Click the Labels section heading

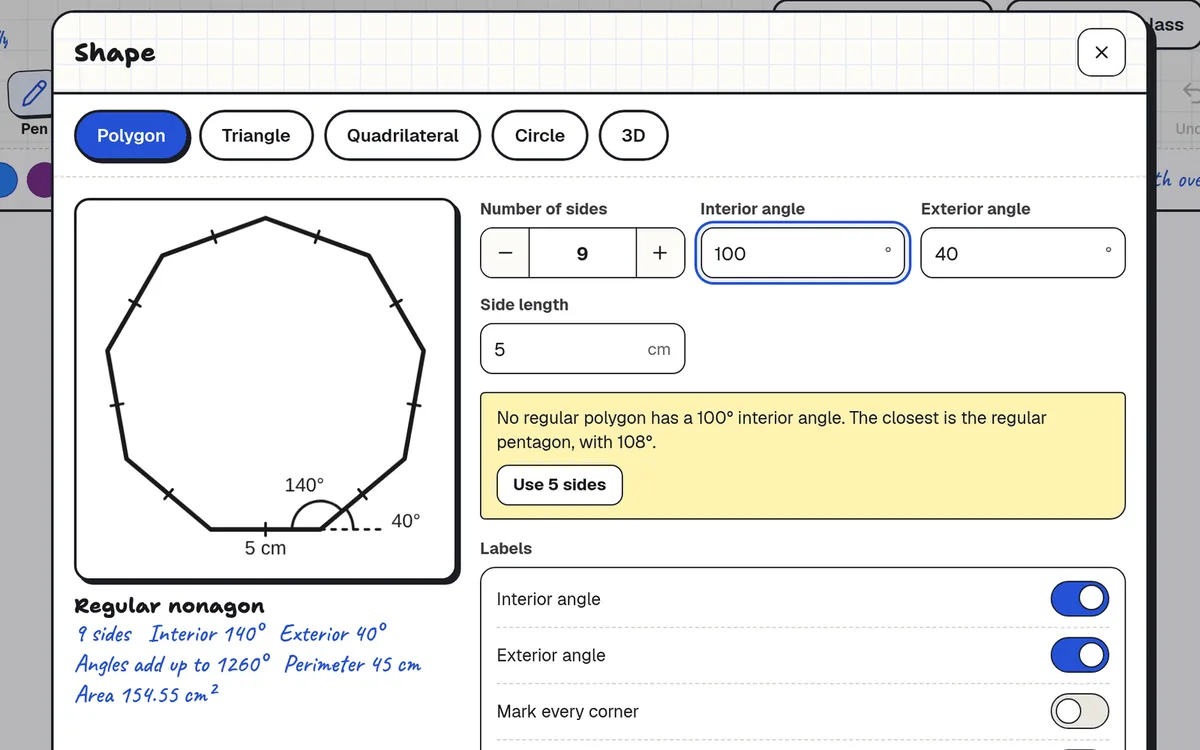(506, 548)
